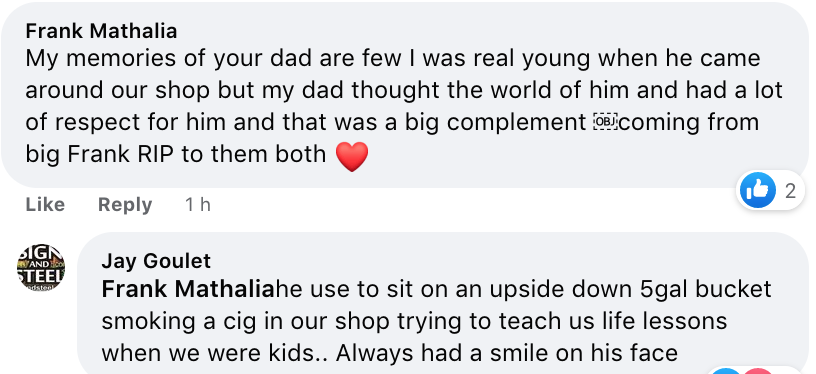Click the red heart emoji
Viewport: 816px width, 374px height.
point(352,156)
